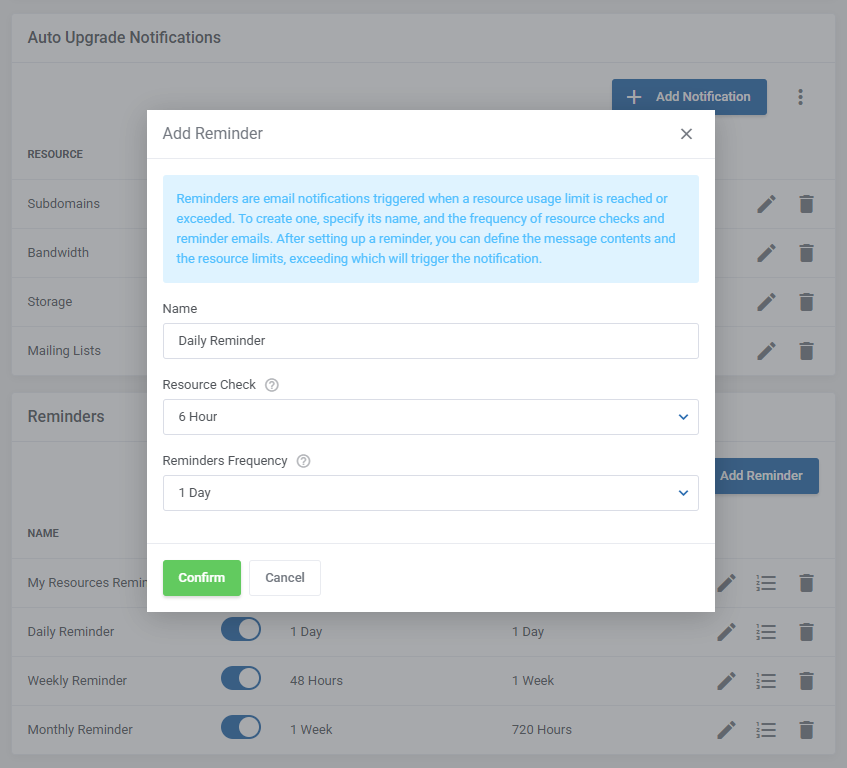Delete the Monthly Reminder
This screenshot has width=847, height=768.
click(806, 729)
